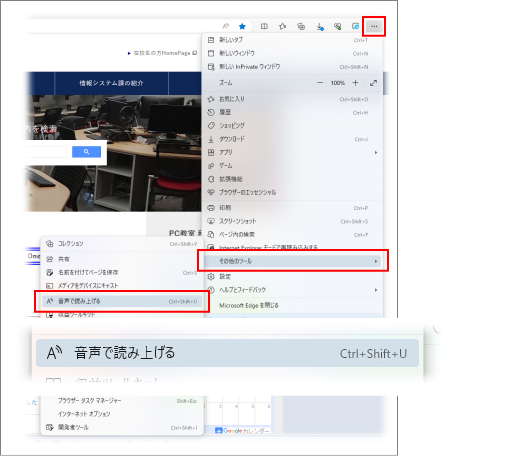This screenshot has height=456, width=509.
Task: Expand the その他のツール submenu
Action: pyautogui.click(x=293, y=261)
